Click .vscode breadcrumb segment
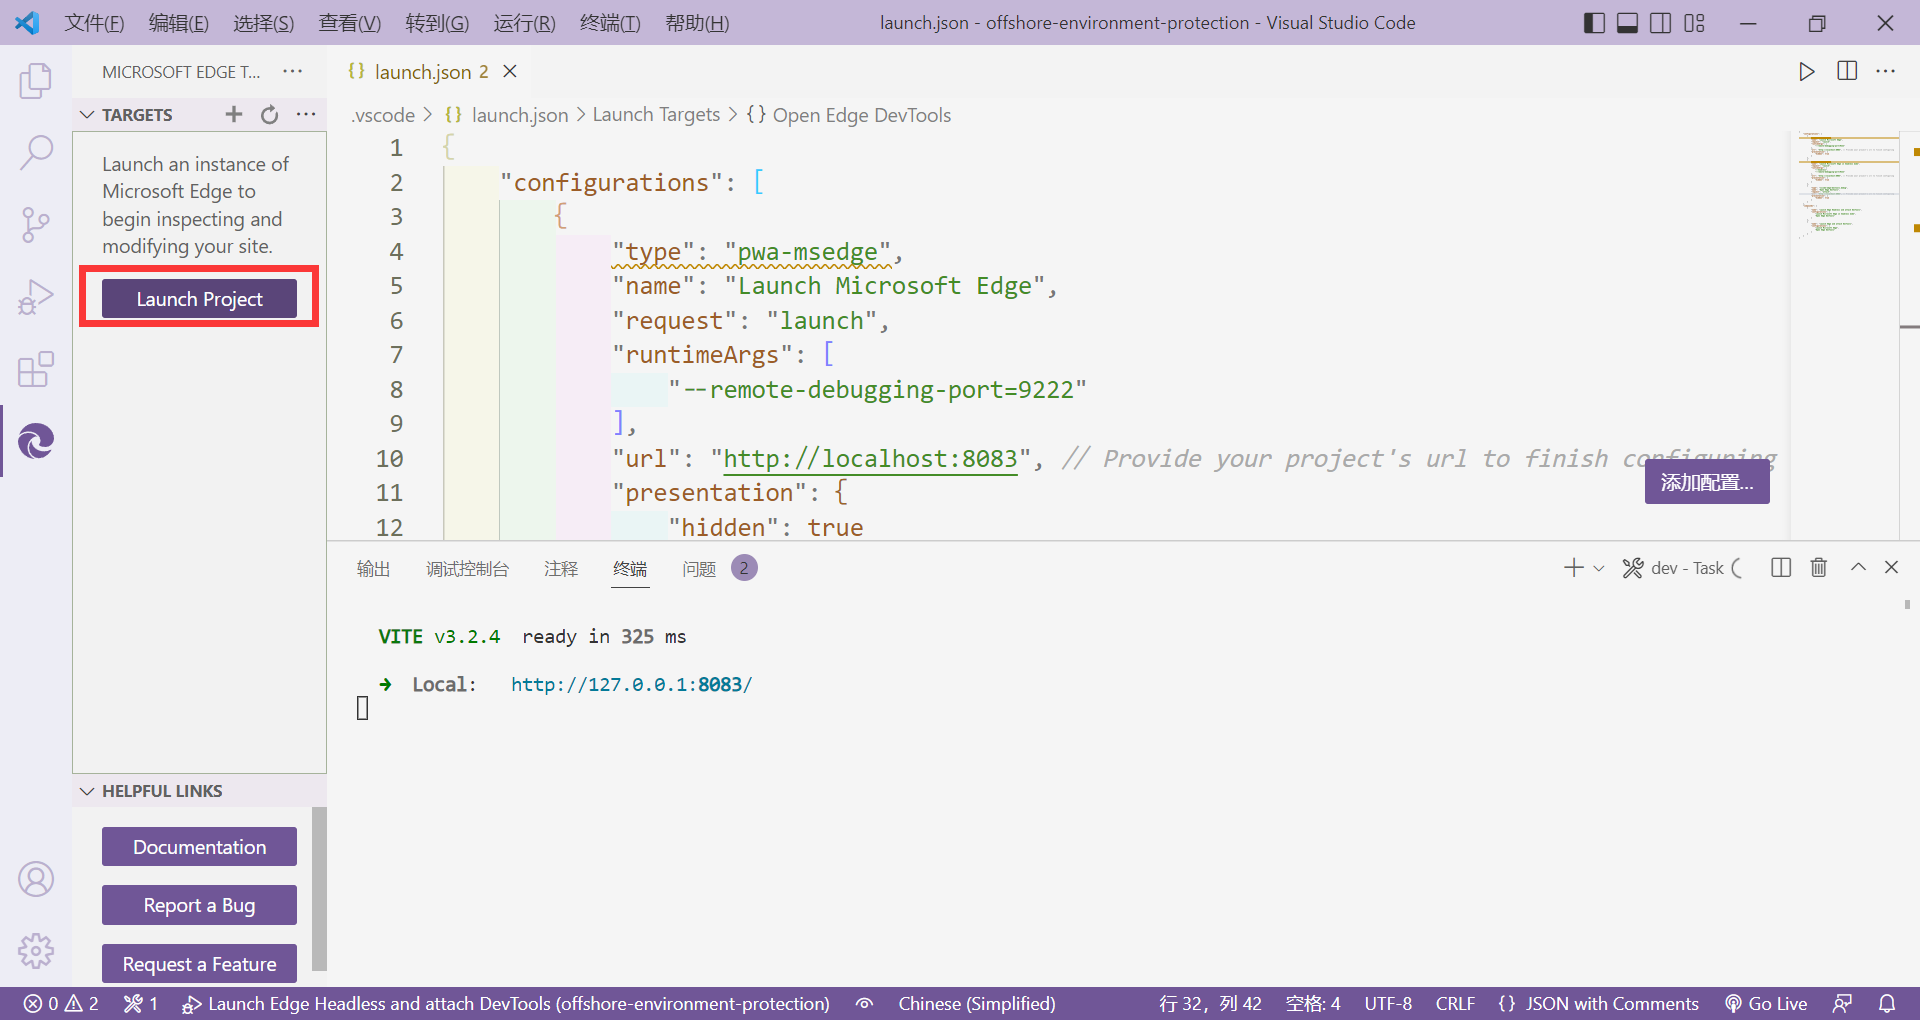This screenshot has width=1920, height=1020. (383, 115)
